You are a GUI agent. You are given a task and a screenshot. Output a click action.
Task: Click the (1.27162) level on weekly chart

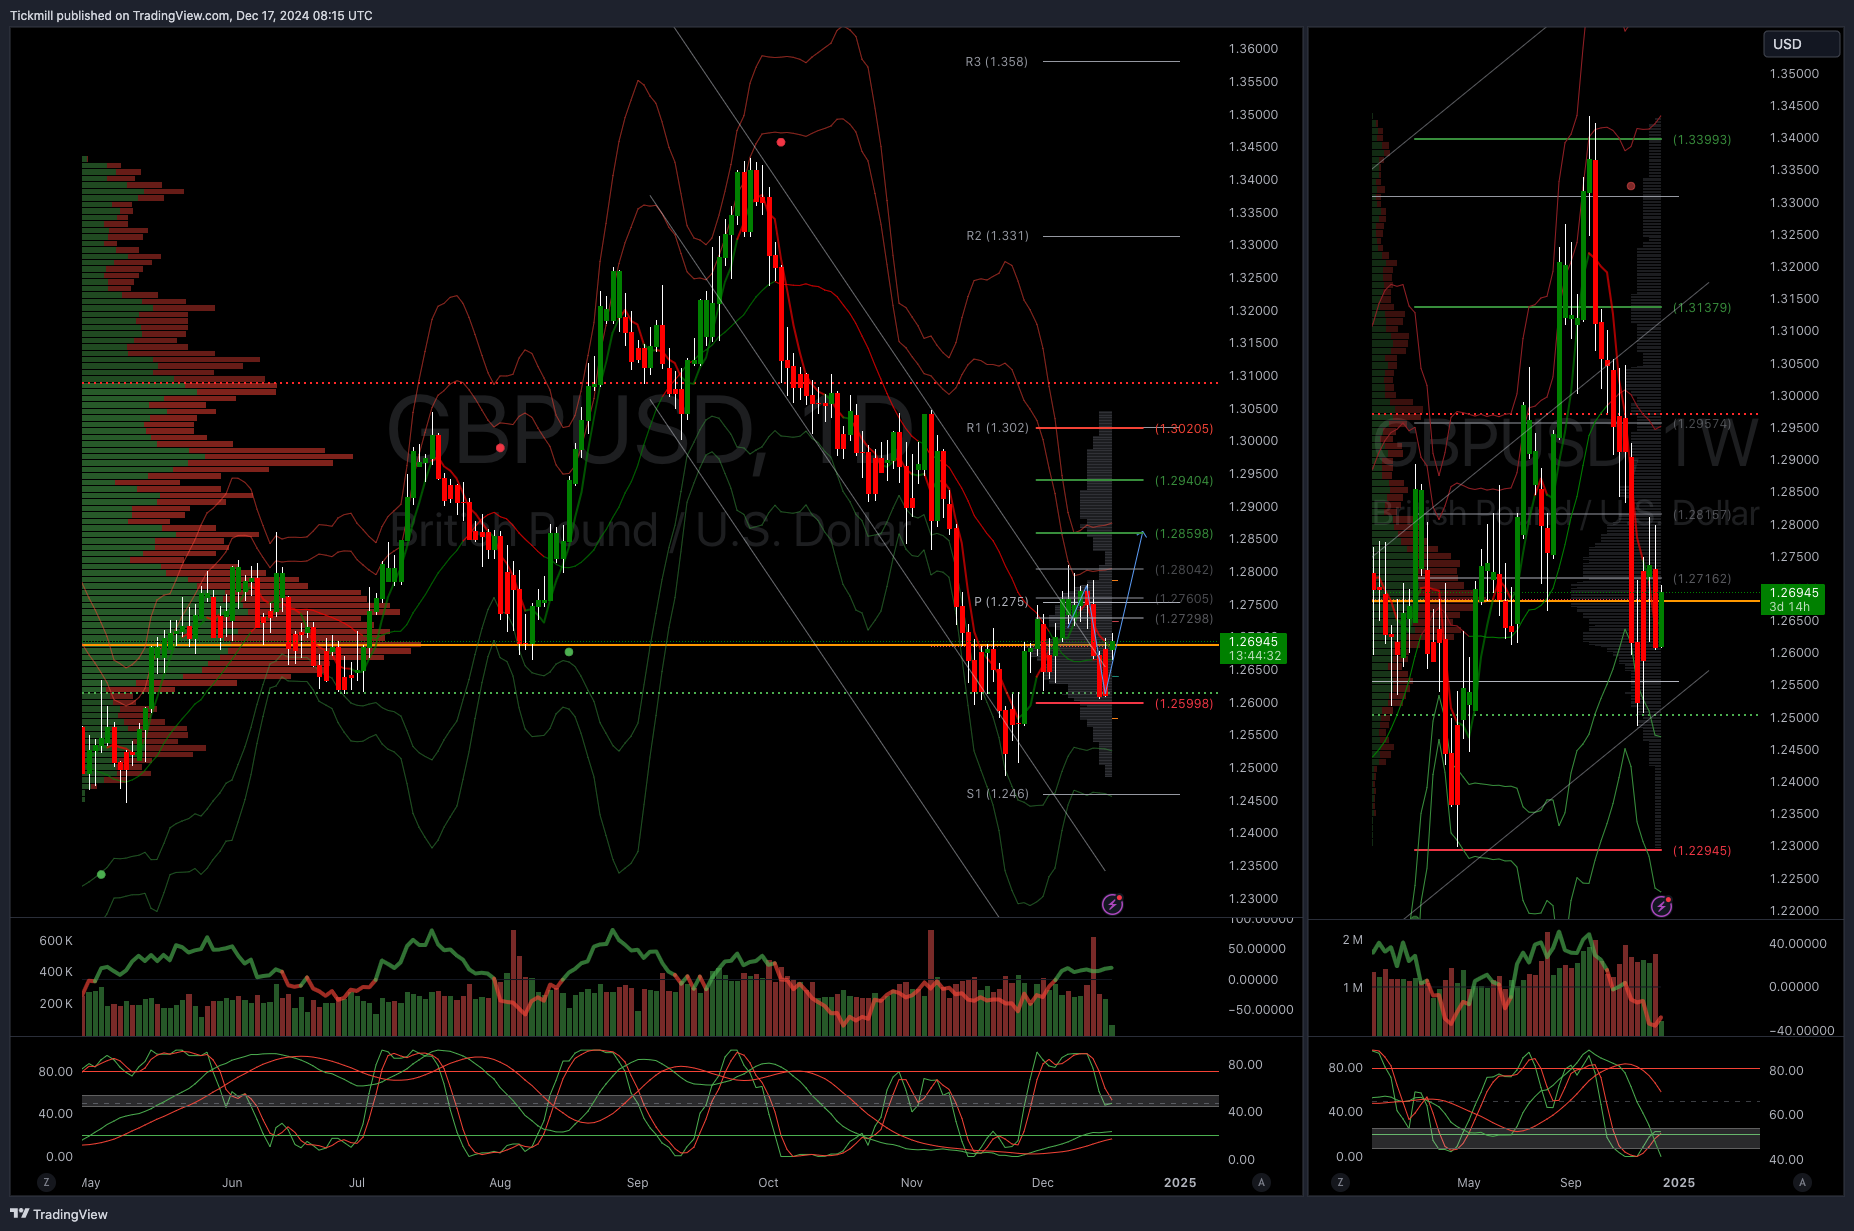1702,579
